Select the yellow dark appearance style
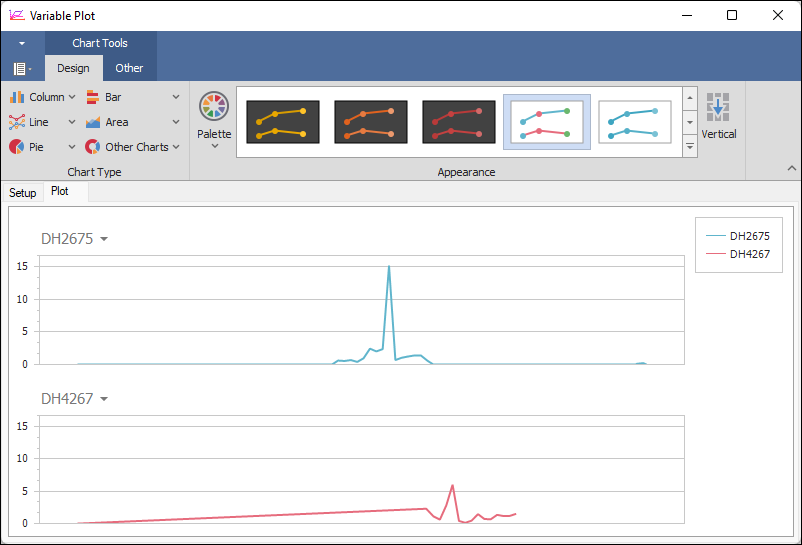This screenshot has width=802, height=545. pyautogui.click(x=282, y=122)
